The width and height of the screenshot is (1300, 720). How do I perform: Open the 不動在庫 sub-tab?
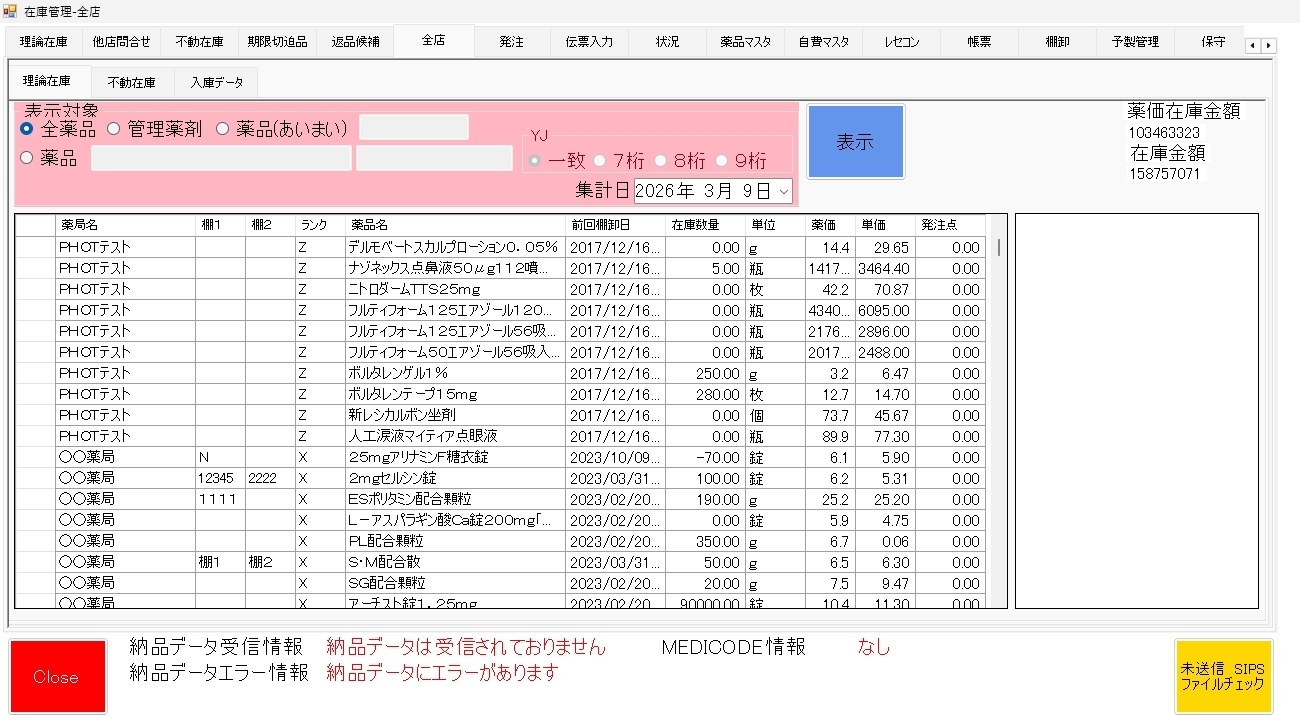coord(131,82)
